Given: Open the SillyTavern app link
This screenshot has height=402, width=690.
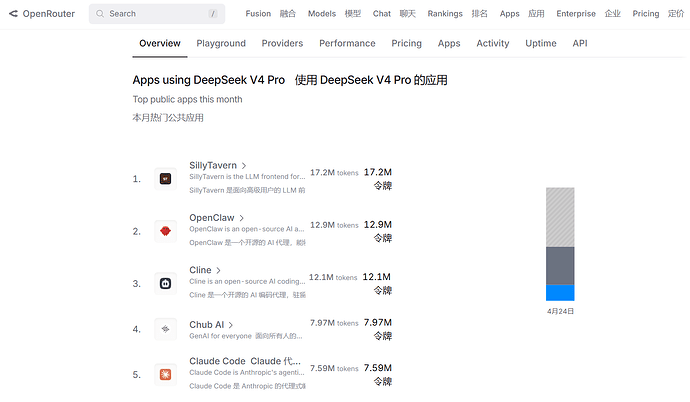Looking at the screenshot, I should pyautogui.click(x=213, y=165).
